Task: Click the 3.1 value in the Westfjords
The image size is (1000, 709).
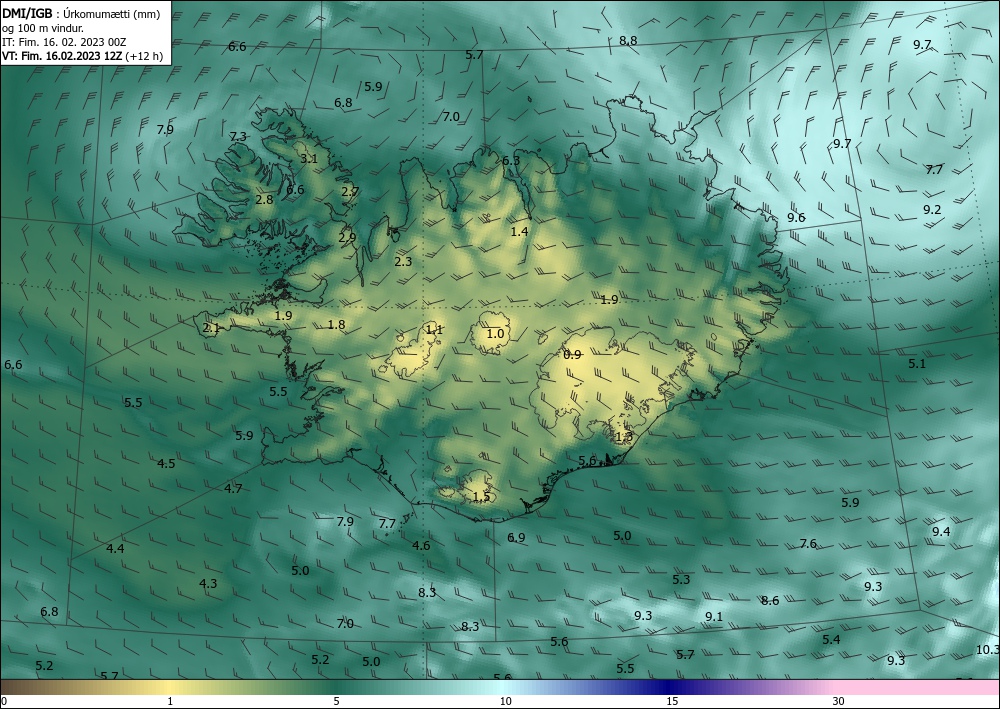Action: (309, 159)
